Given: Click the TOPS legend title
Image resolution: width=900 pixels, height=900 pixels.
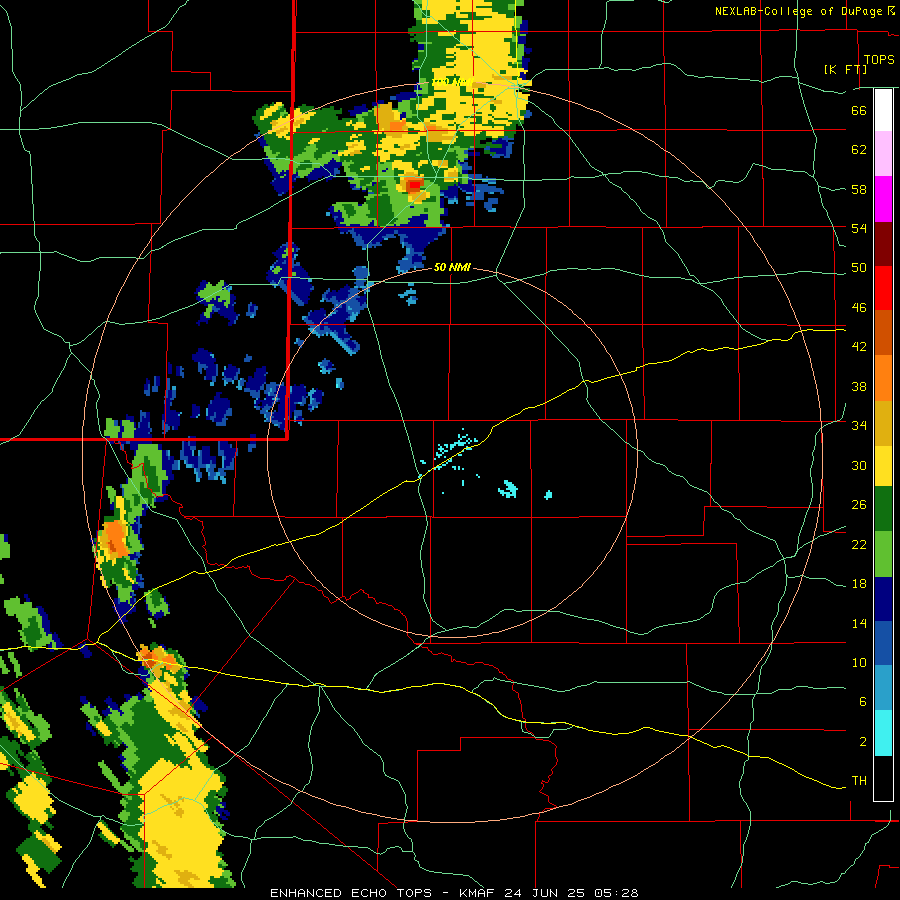Looking at the screenshot, I should 879,59.
